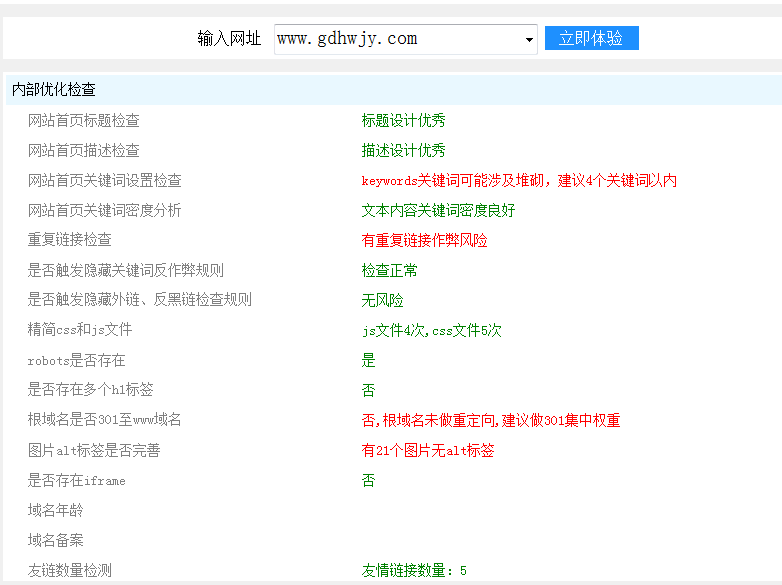Select the green 描述设计优秀 result
The height and width of the screenshot is (585, 782).
coord(403,151)
